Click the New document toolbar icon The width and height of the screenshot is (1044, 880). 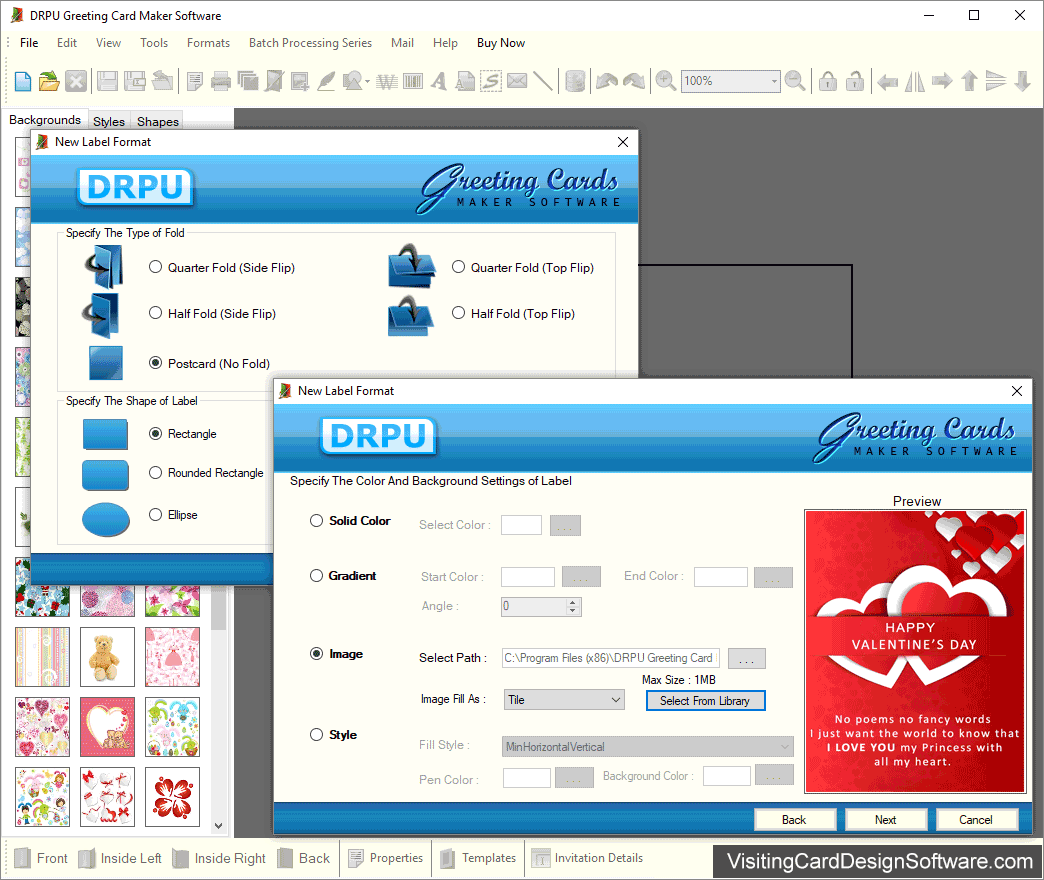click(x=23, y=81)
